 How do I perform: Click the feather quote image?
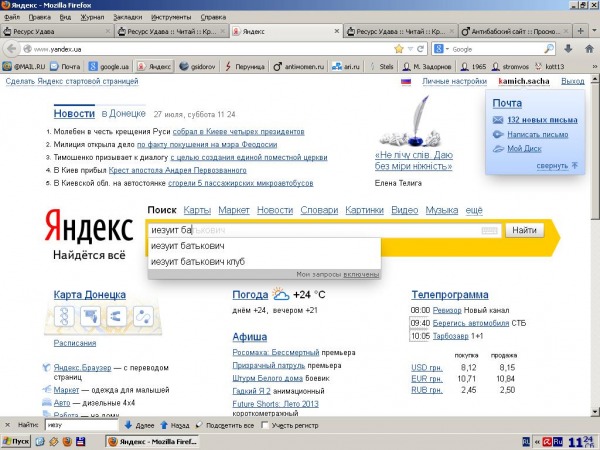pos(411,121)
